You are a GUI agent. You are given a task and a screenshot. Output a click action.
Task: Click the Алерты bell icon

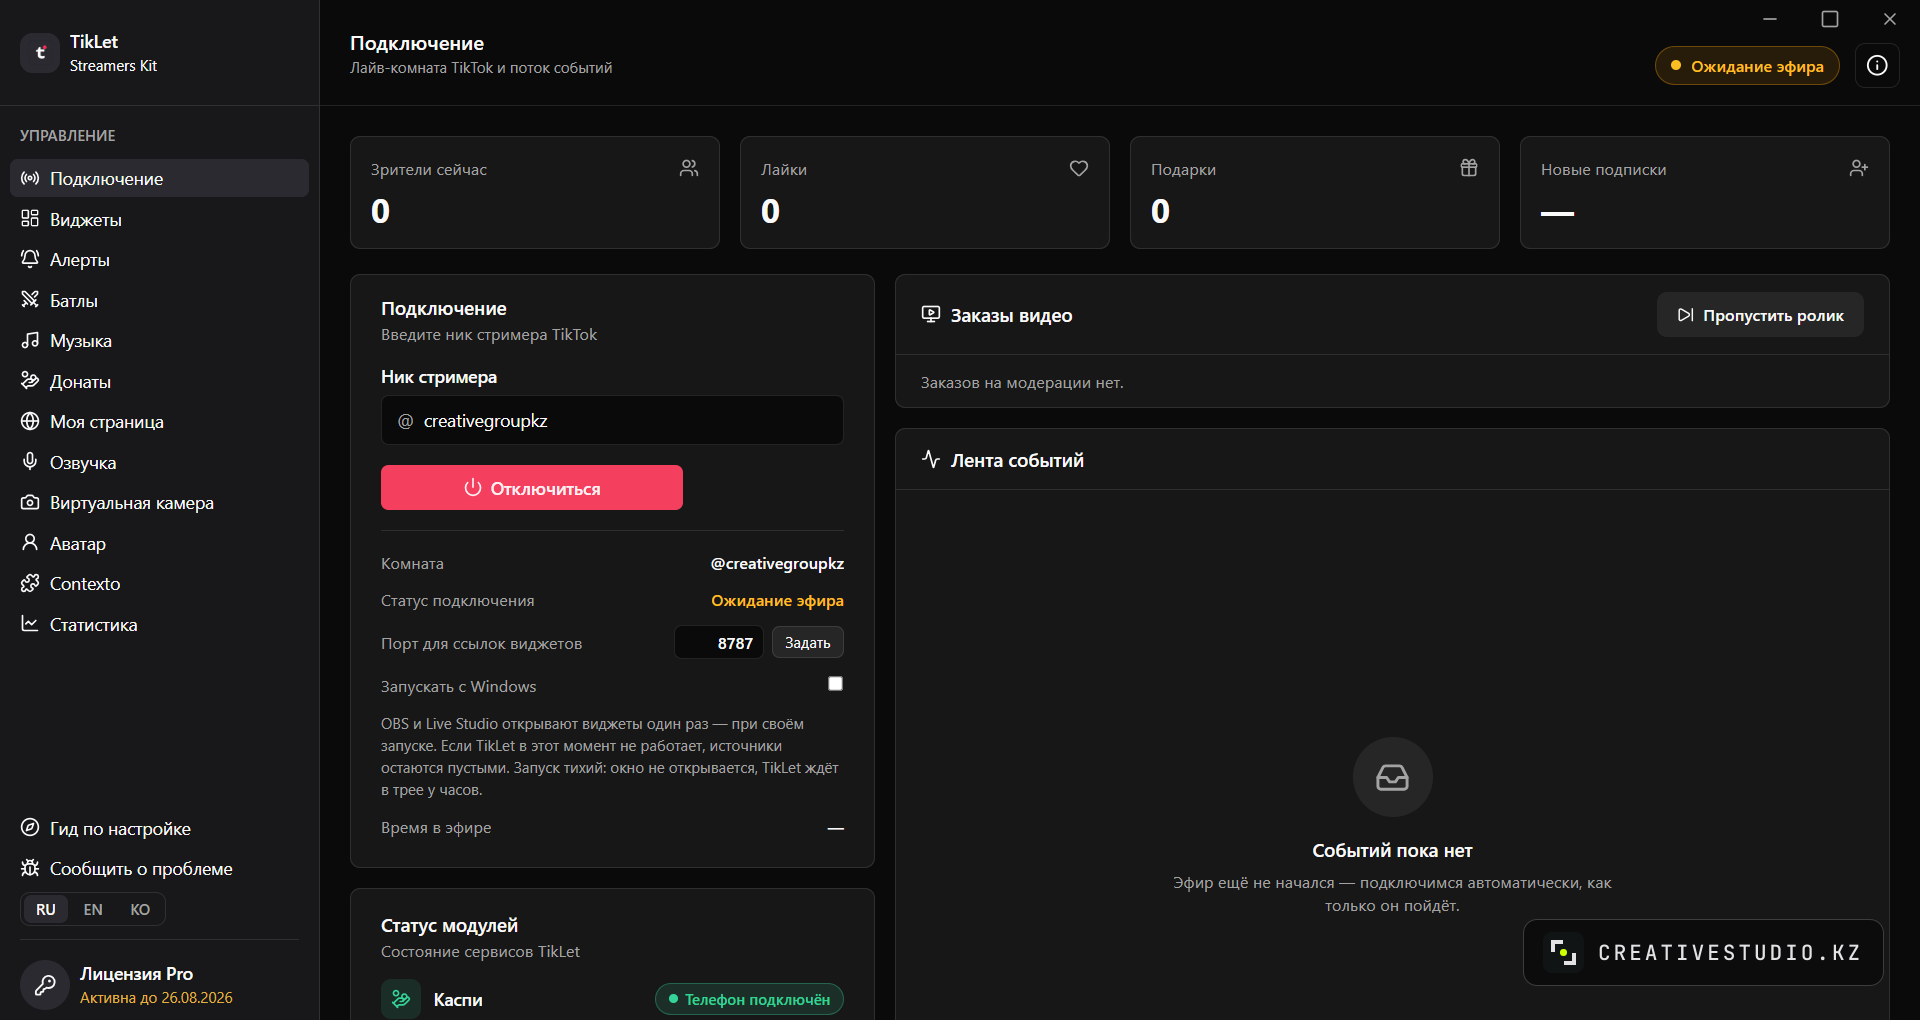pos(30,259)
